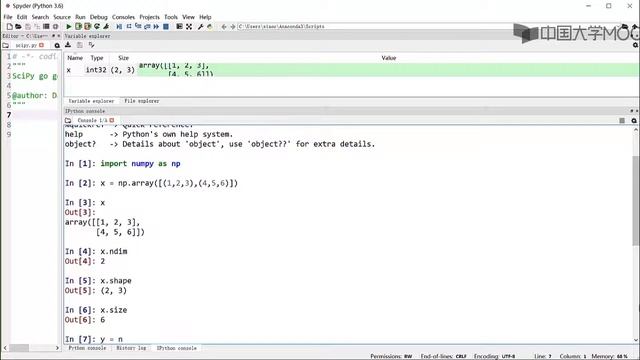Click the Debug file toolbar icon
The width and height of the screenshot is (640, 360).
[119, 27]
